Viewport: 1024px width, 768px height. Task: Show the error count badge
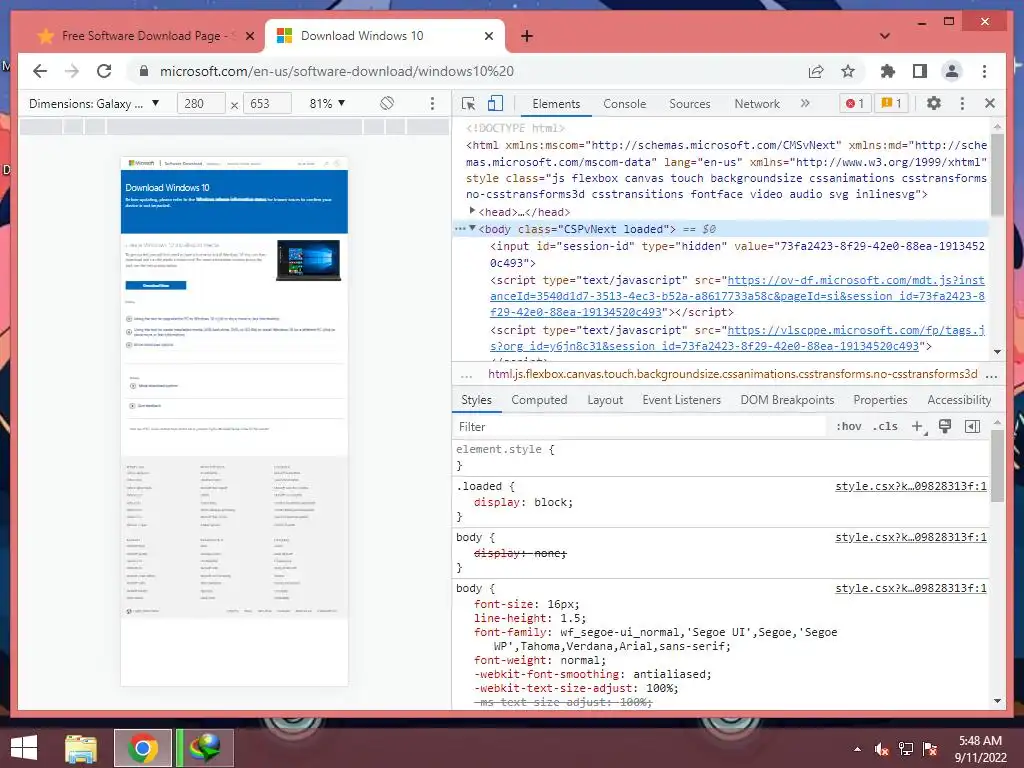pos(855,103)
